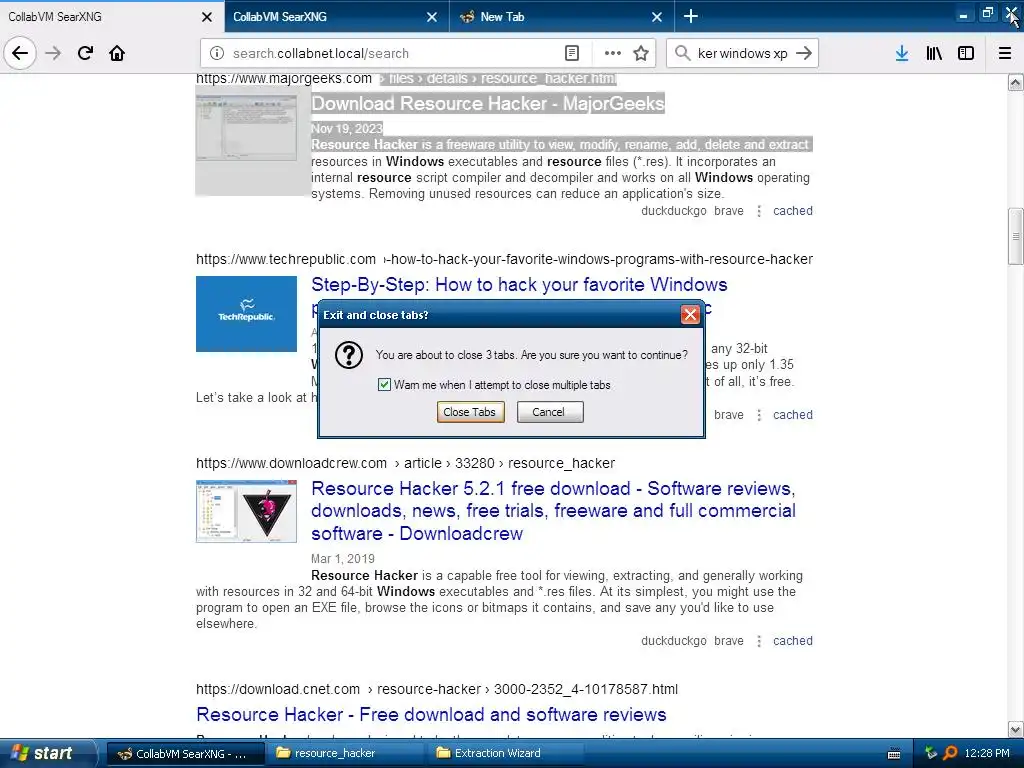
Task: Click the Downloadcrew result thumbnail
Action: click(246, 511)
